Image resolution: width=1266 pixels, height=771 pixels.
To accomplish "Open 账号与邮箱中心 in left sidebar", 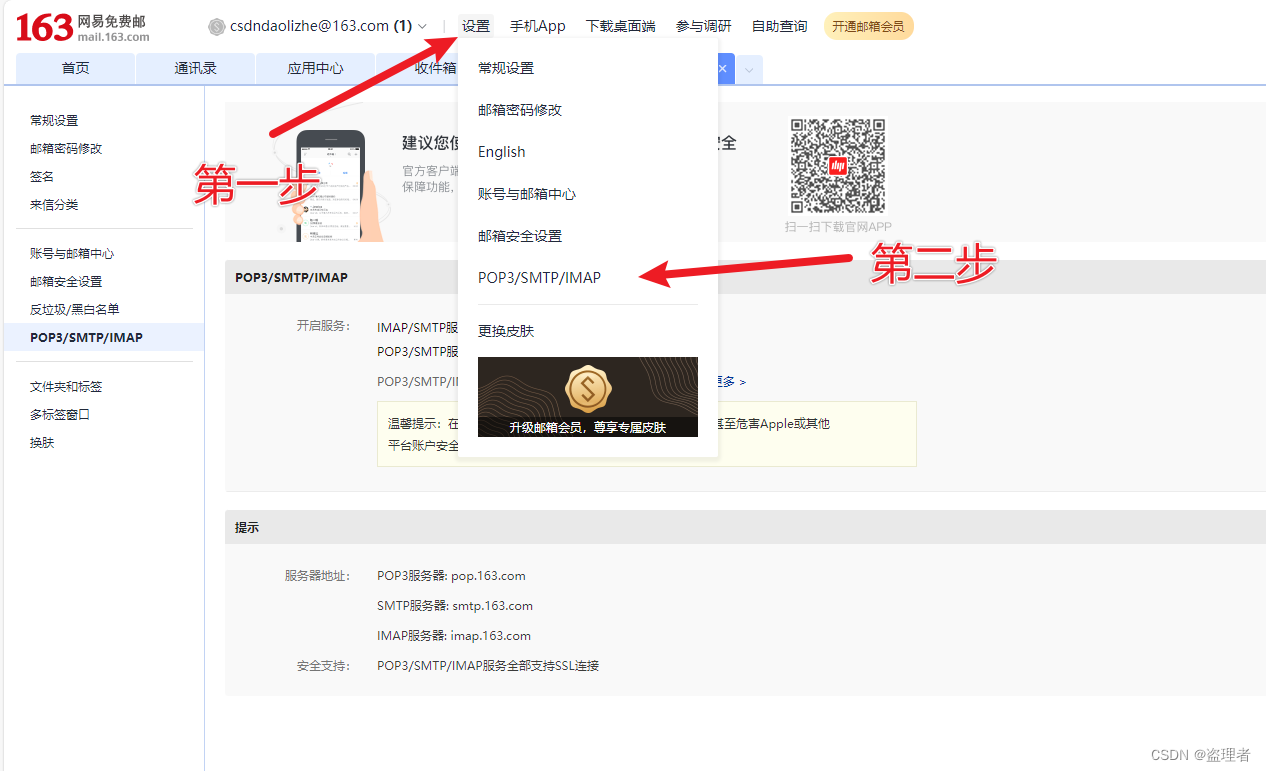I will 72,253.
